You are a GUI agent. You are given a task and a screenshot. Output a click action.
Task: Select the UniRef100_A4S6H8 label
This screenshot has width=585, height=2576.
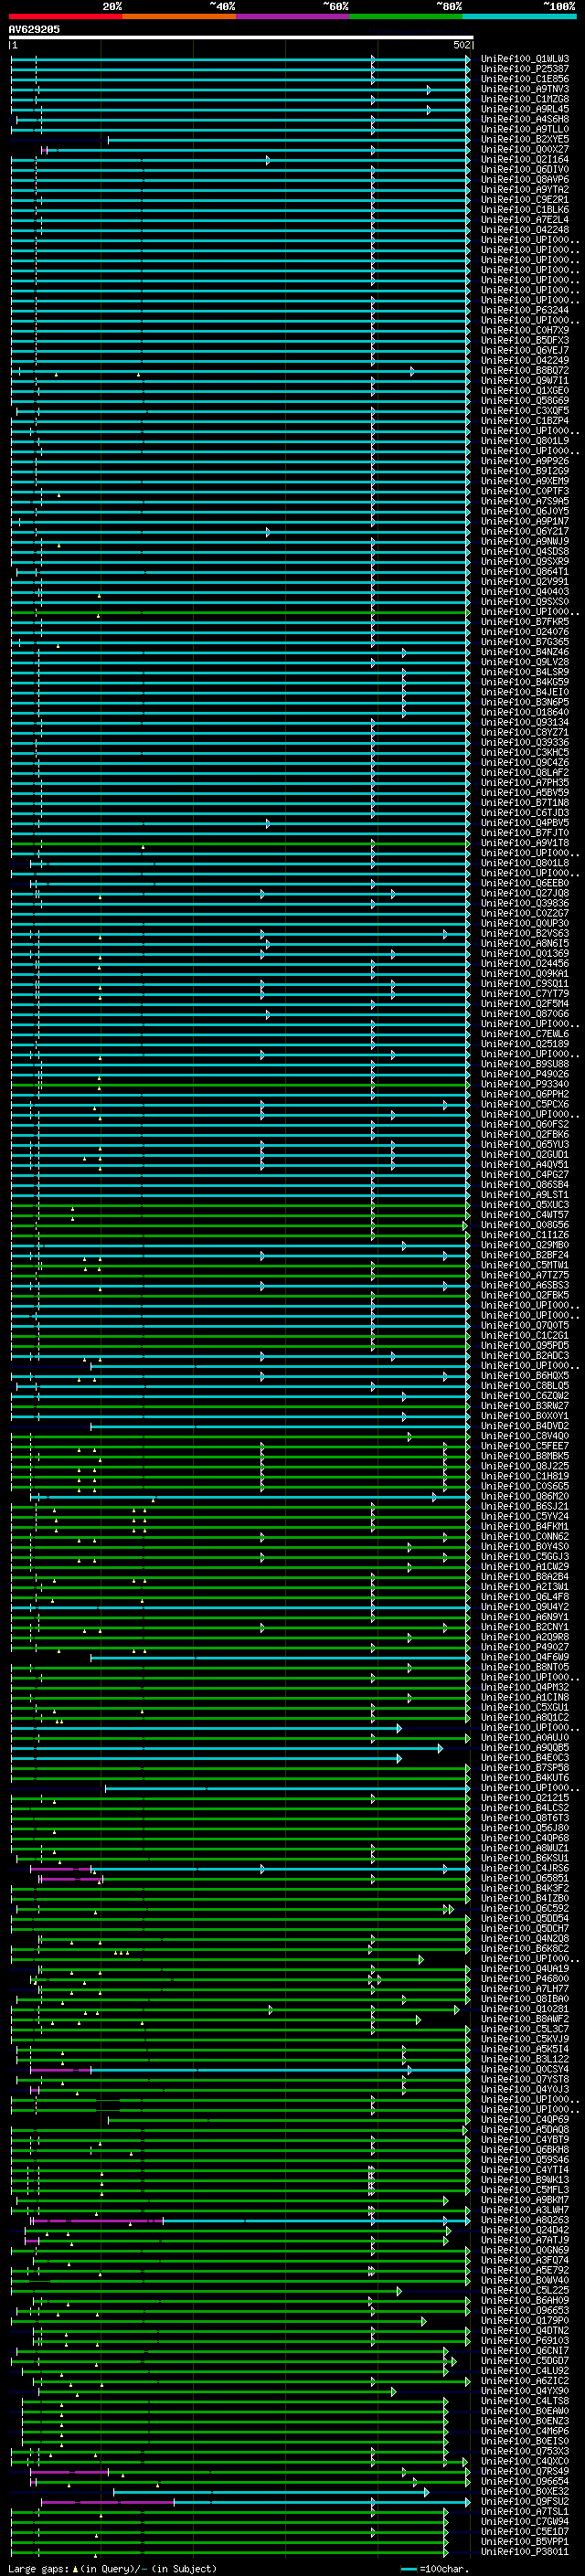pyautogui.click(x=525, y=119)
